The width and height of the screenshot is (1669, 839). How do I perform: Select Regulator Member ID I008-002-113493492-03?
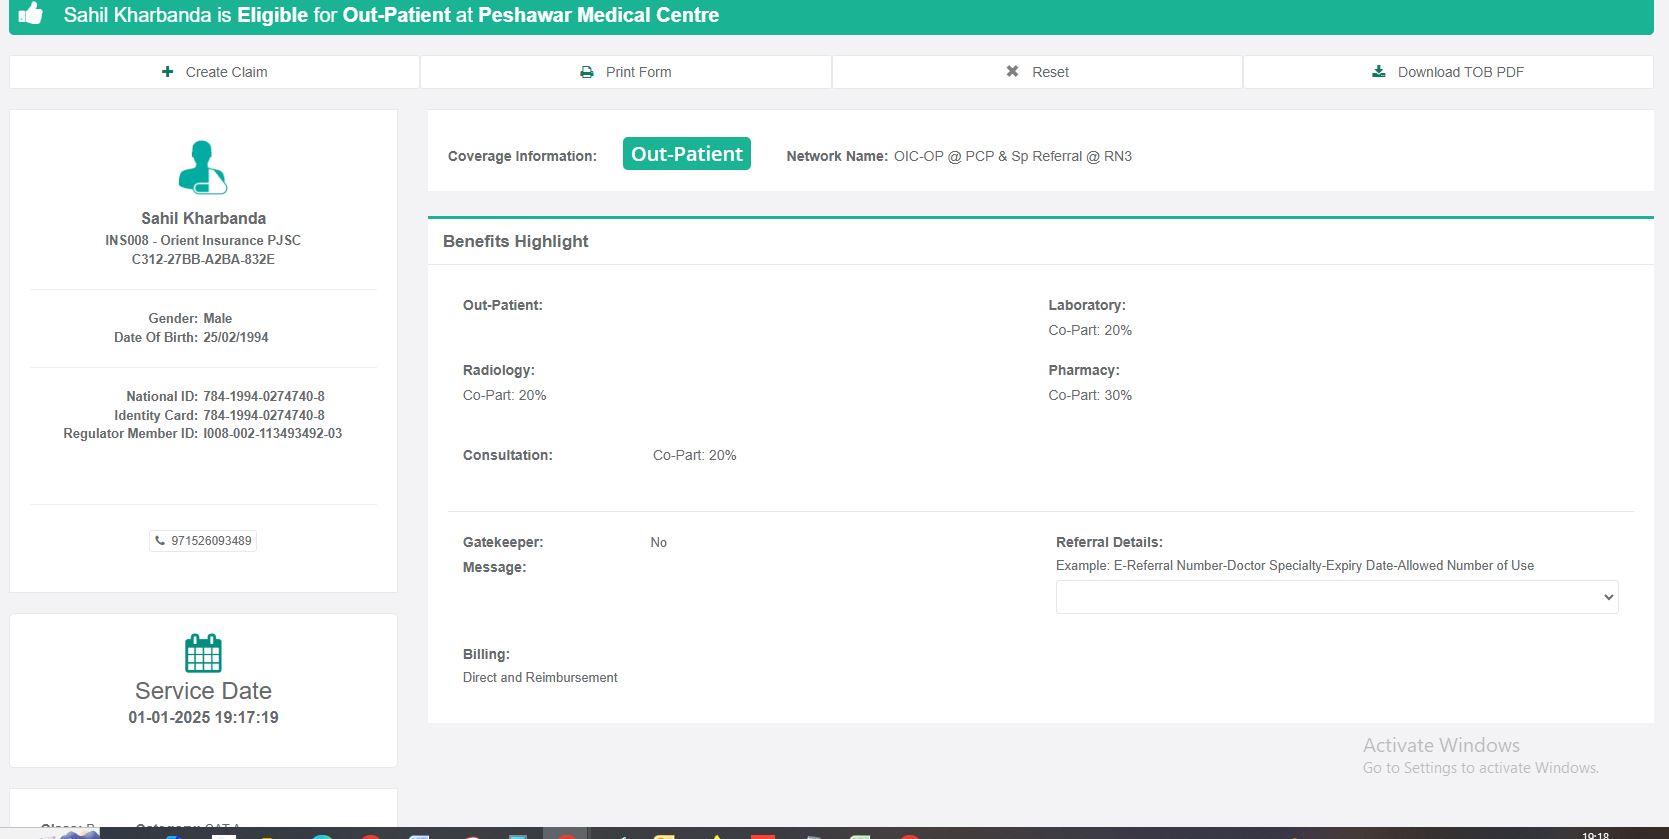tap(272, 433)
